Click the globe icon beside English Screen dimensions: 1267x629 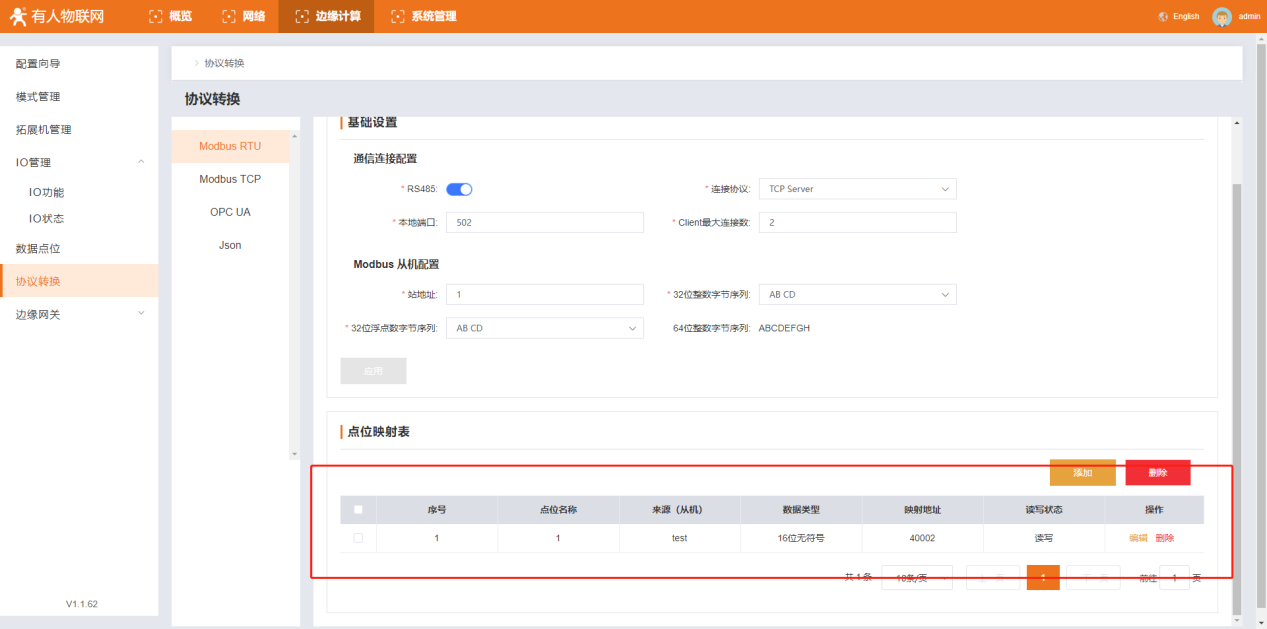click(1163, 17)
